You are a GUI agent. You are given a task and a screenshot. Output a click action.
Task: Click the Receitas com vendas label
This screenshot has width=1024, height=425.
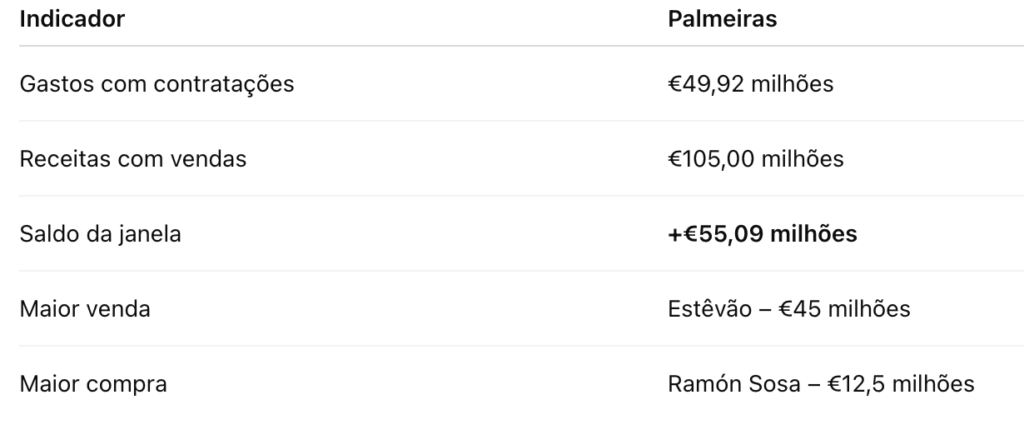(x=133, y=159)
